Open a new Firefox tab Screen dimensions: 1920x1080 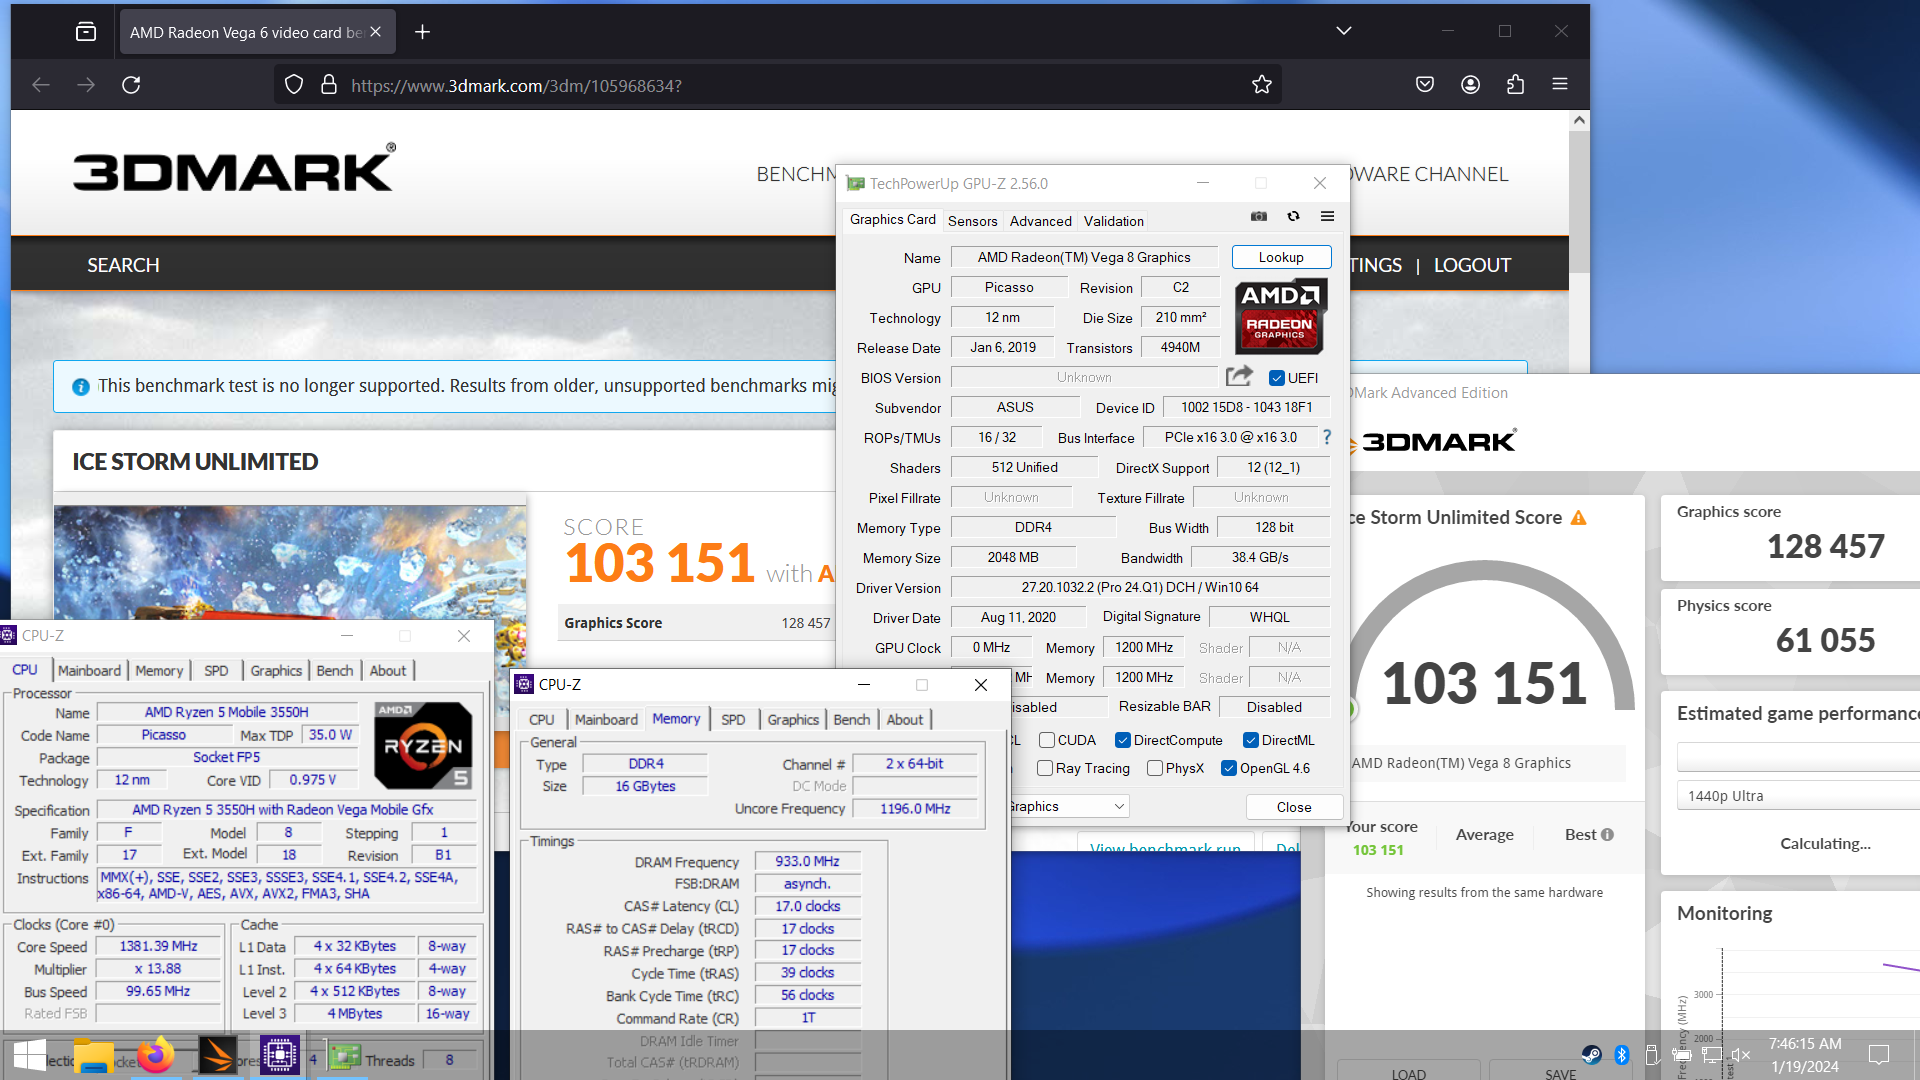(422, 32)
